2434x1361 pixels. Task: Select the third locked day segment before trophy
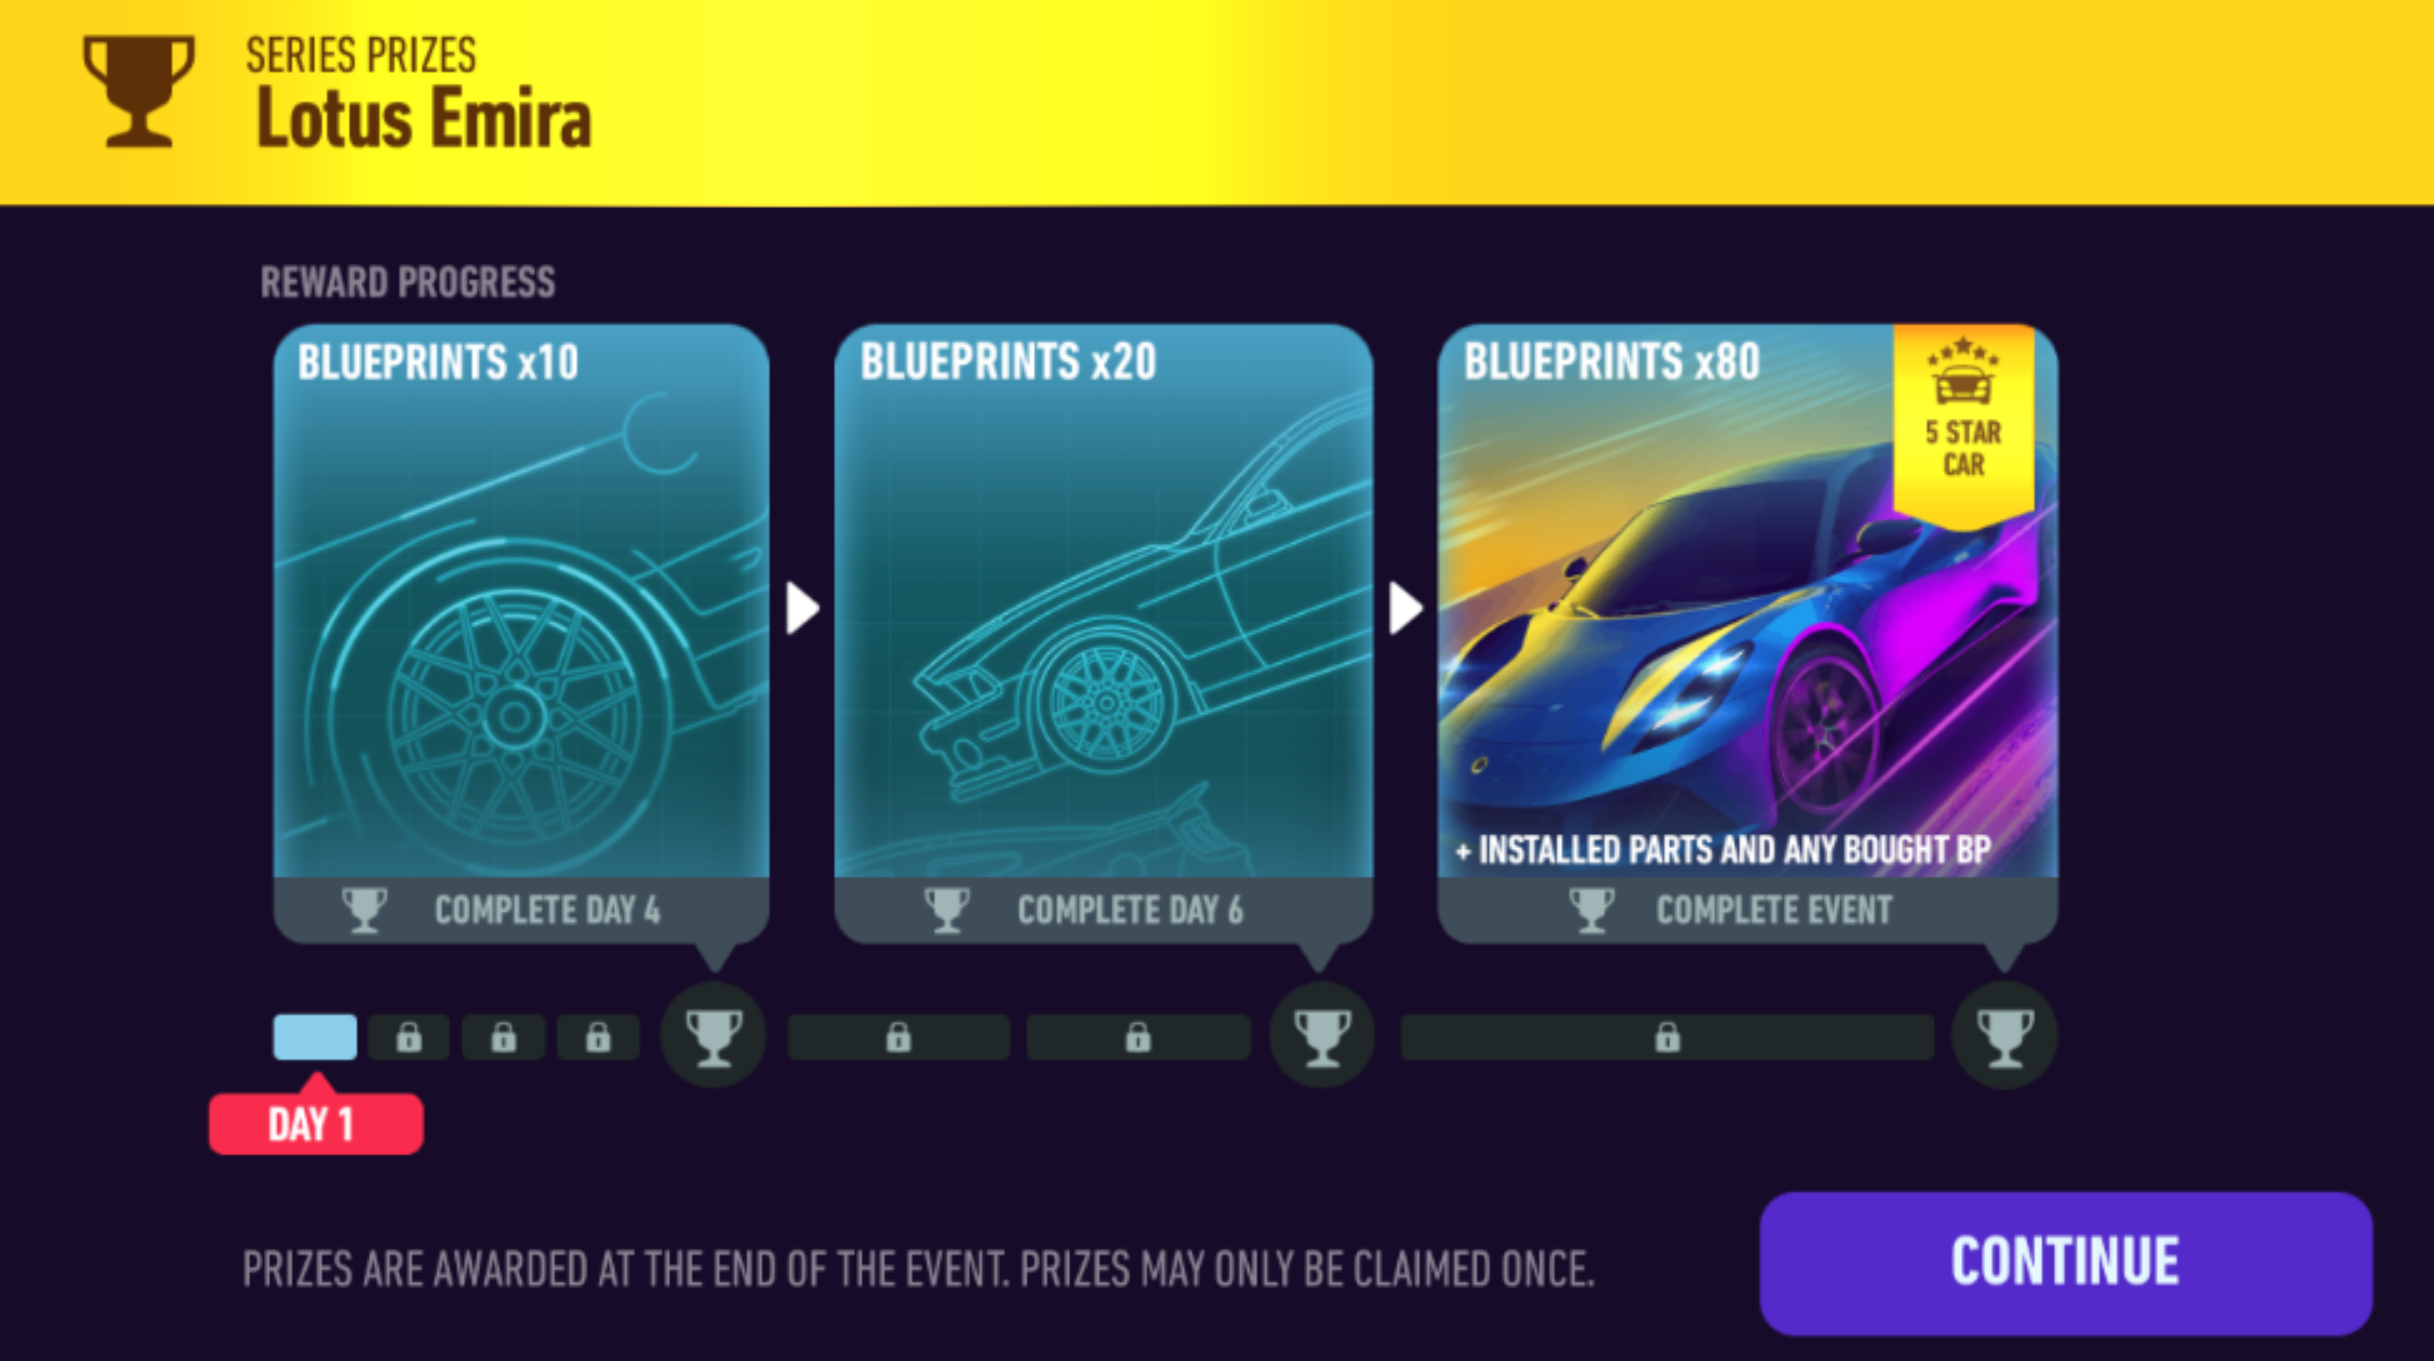(x=598, y=1037)
